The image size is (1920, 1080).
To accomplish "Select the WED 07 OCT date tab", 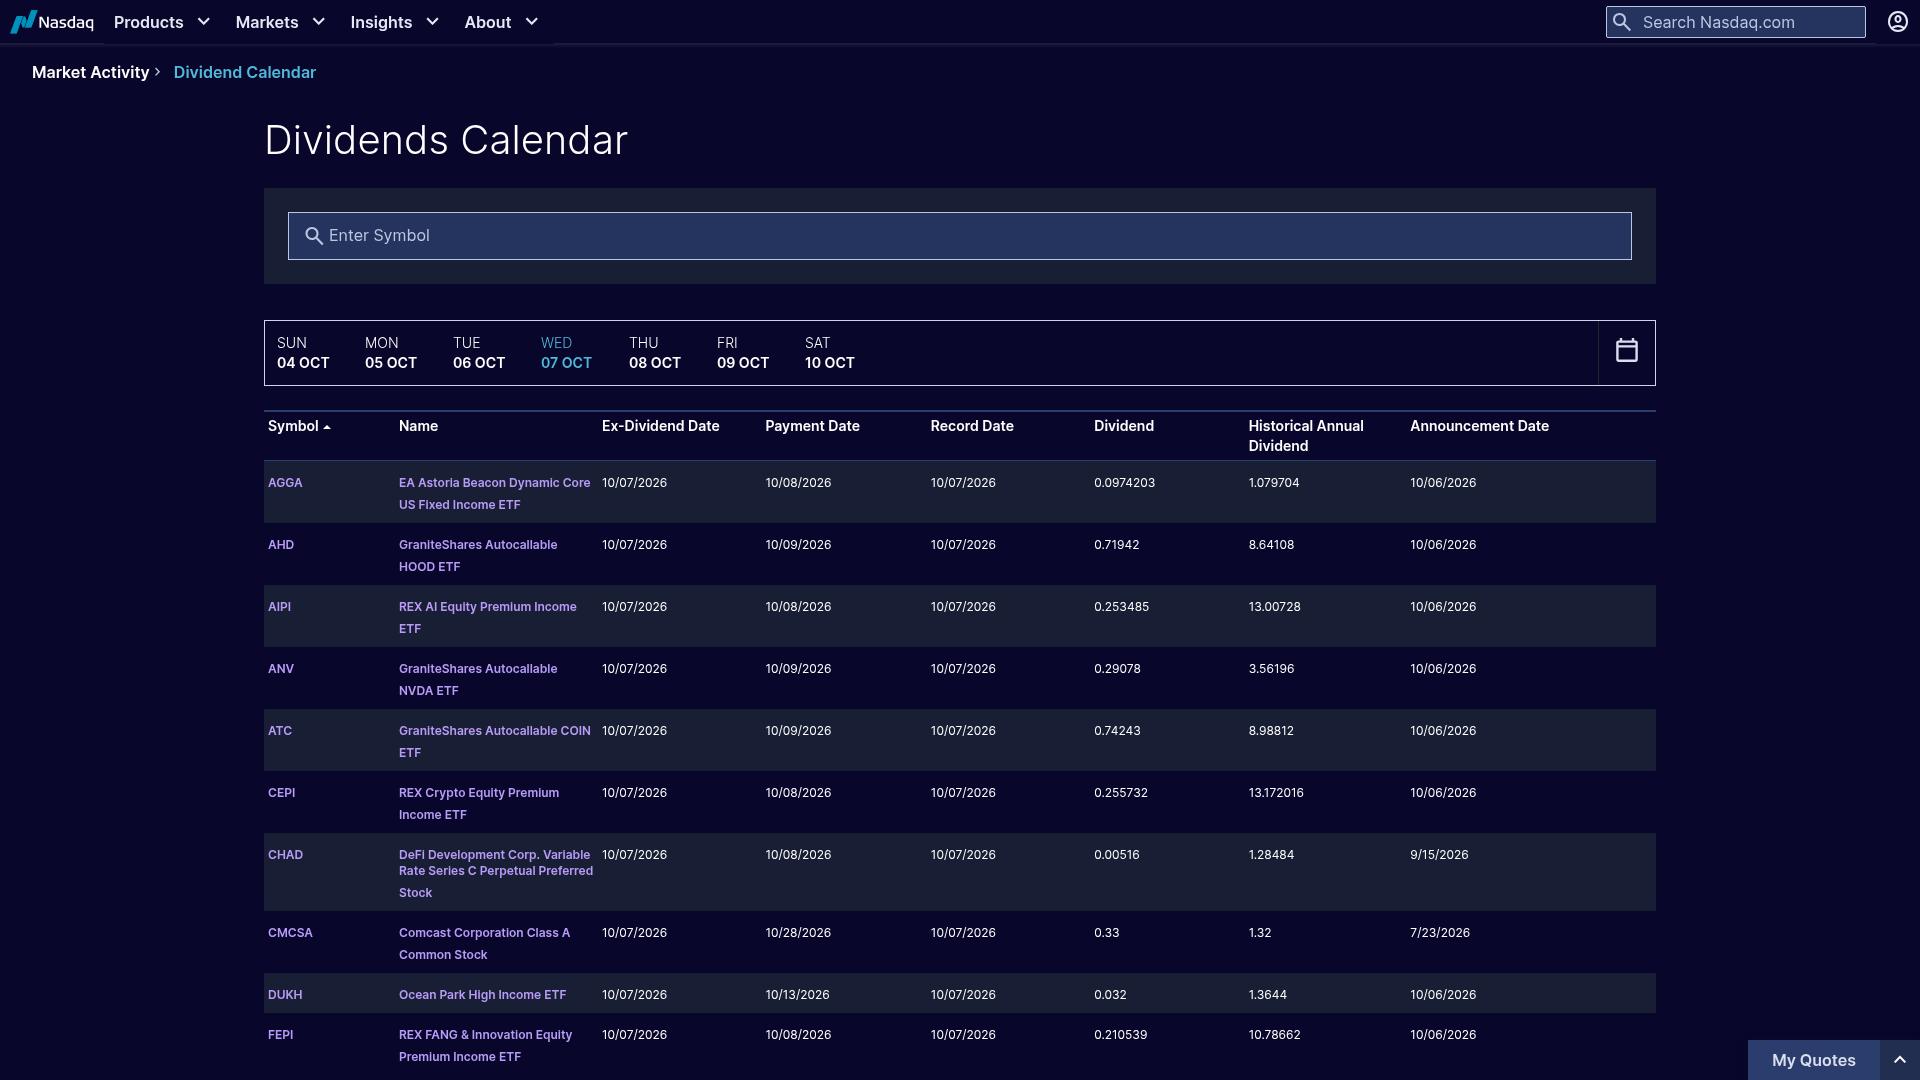I will [566, 353].
